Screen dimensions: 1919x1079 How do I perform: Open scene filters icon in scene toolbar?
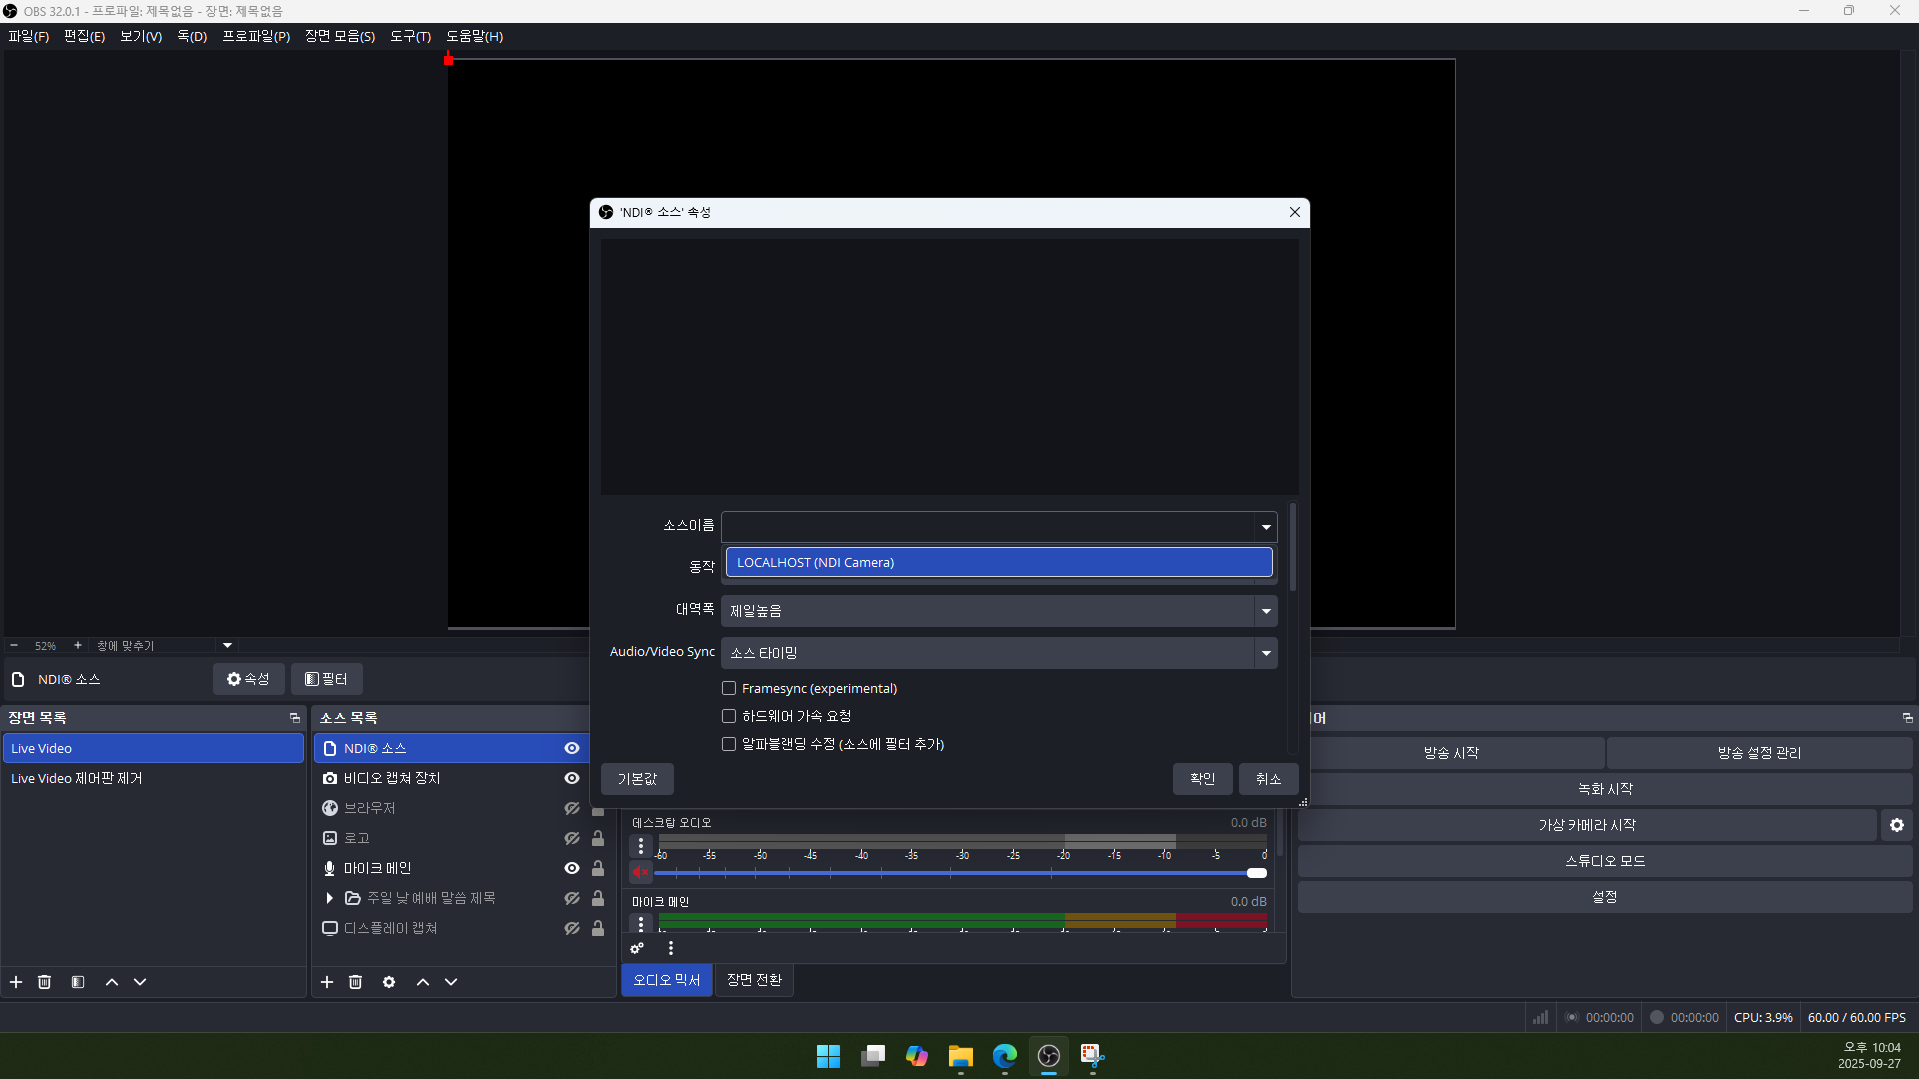click(78, 982)
